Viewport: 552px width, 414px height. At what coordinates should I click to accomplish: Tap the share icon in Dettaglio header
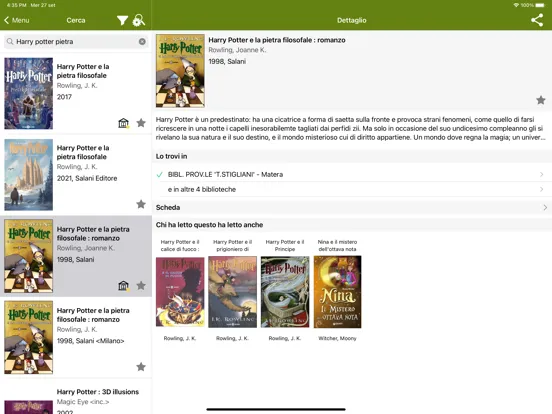(537, 20)
